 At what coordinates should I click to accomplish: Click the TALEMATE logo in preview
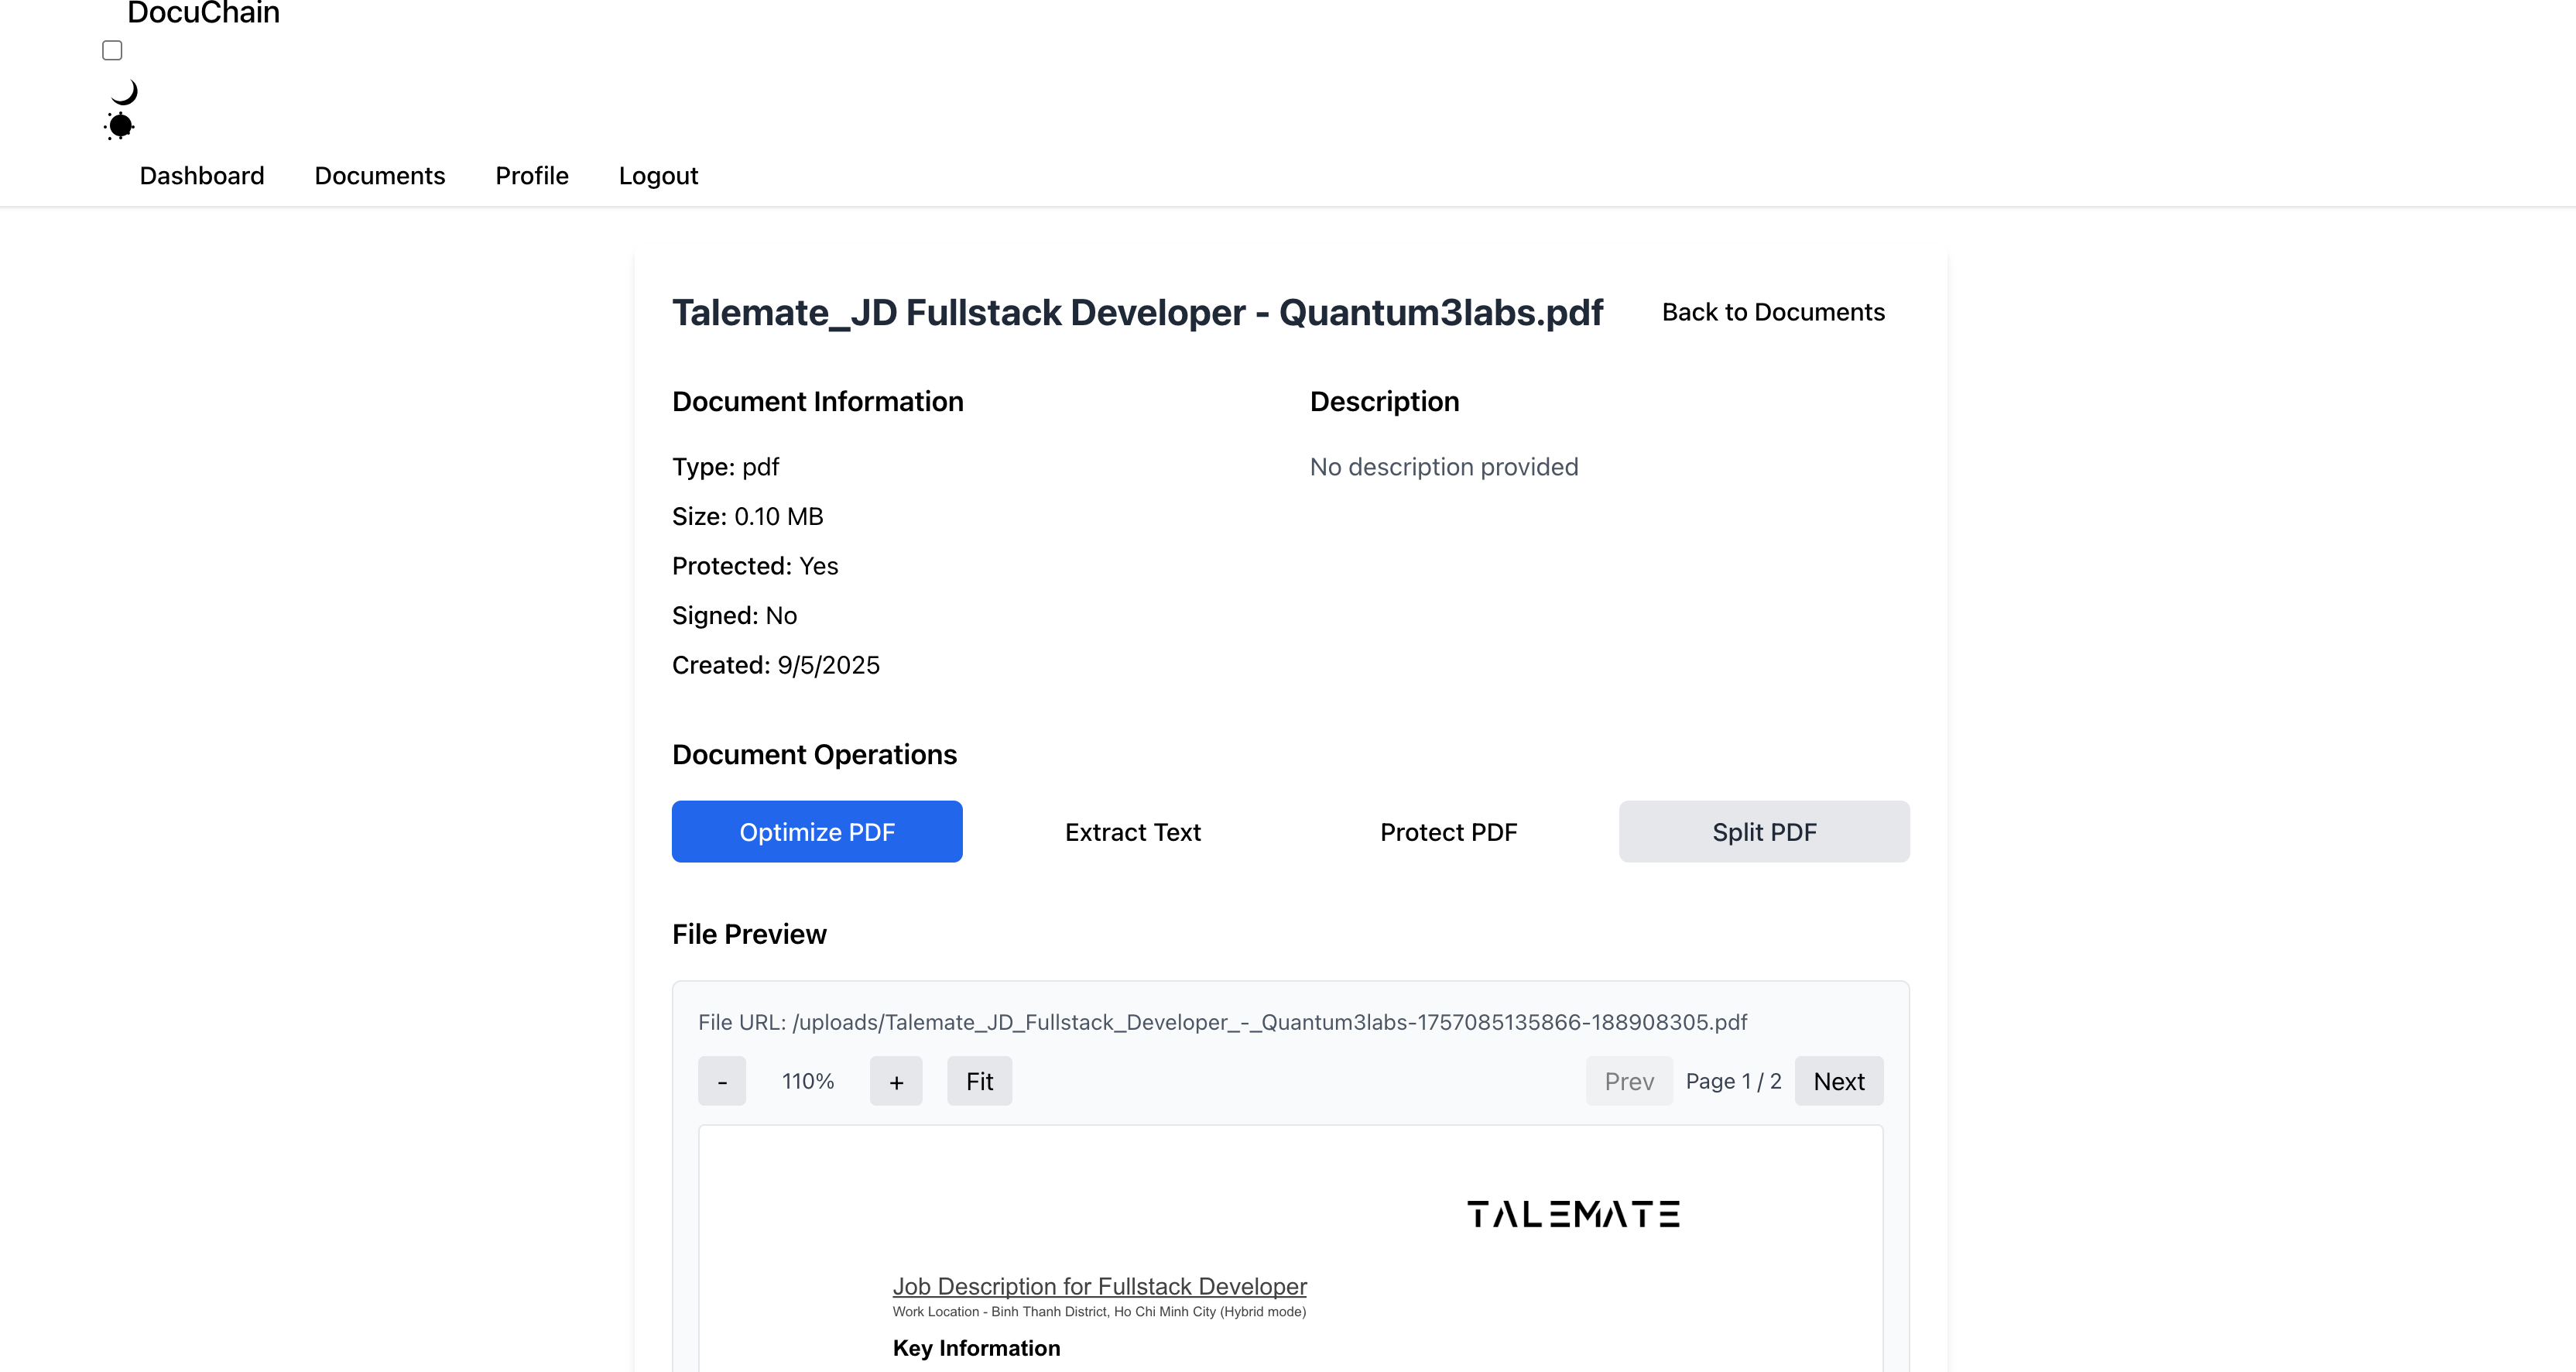coord(1572,1214)
